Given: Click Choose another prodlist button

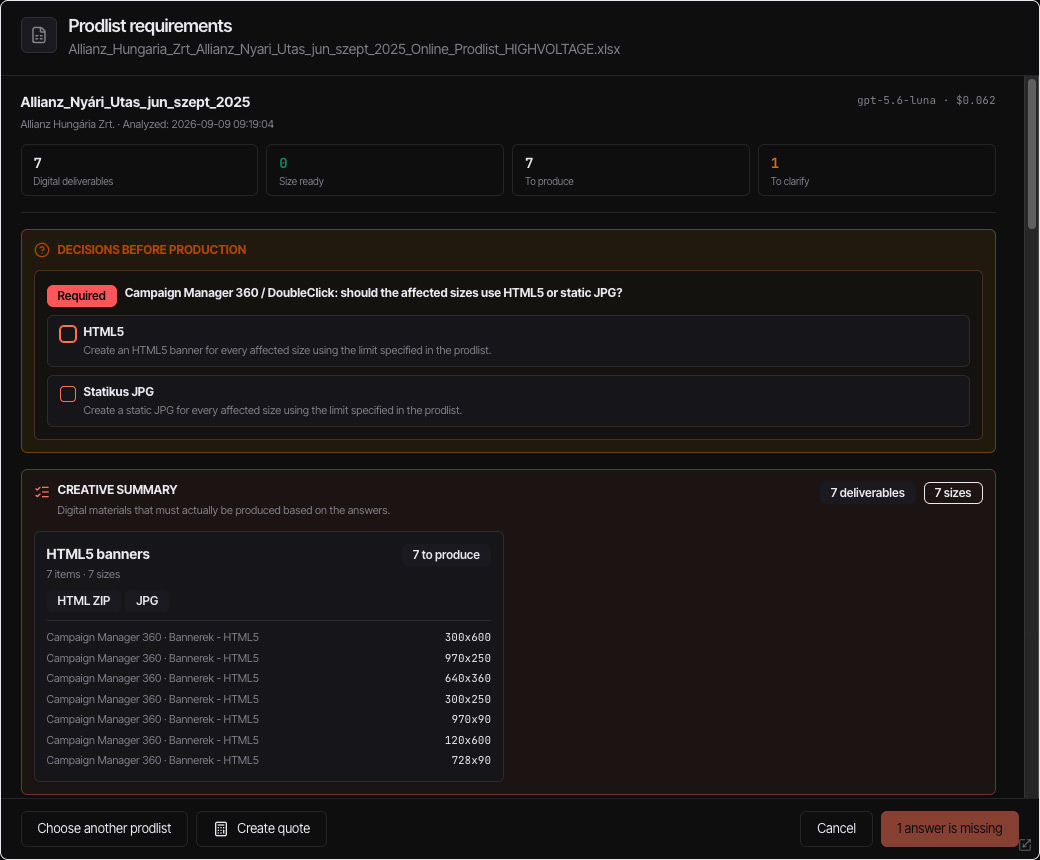Looking at the screenshot, I should pos(104,829).
